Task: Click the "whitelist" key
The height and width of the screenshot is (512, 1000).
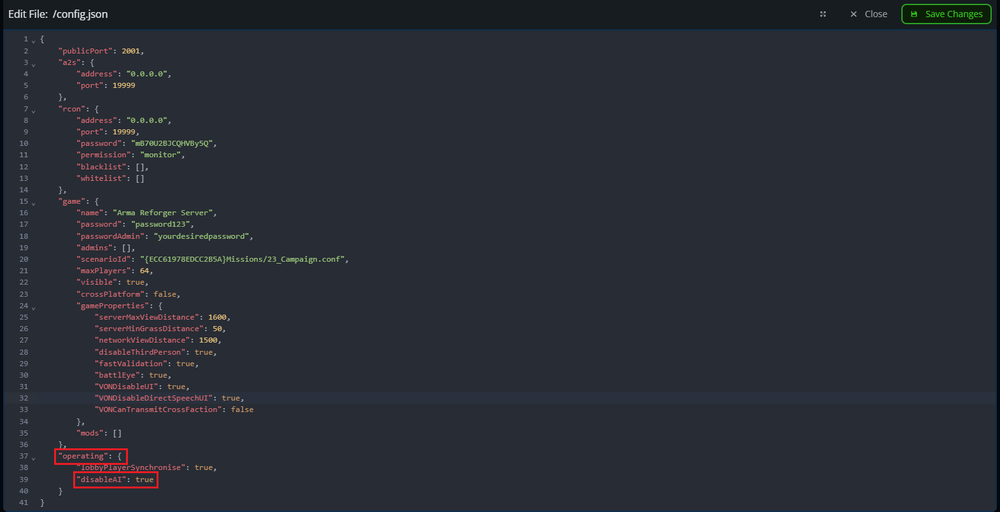Action: [101, 178]
